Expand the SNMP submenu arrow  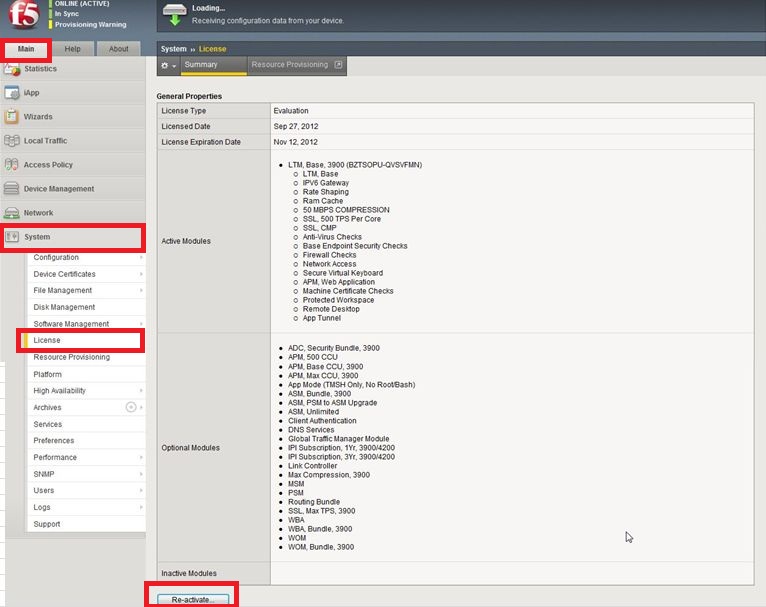tap(141, 474)
